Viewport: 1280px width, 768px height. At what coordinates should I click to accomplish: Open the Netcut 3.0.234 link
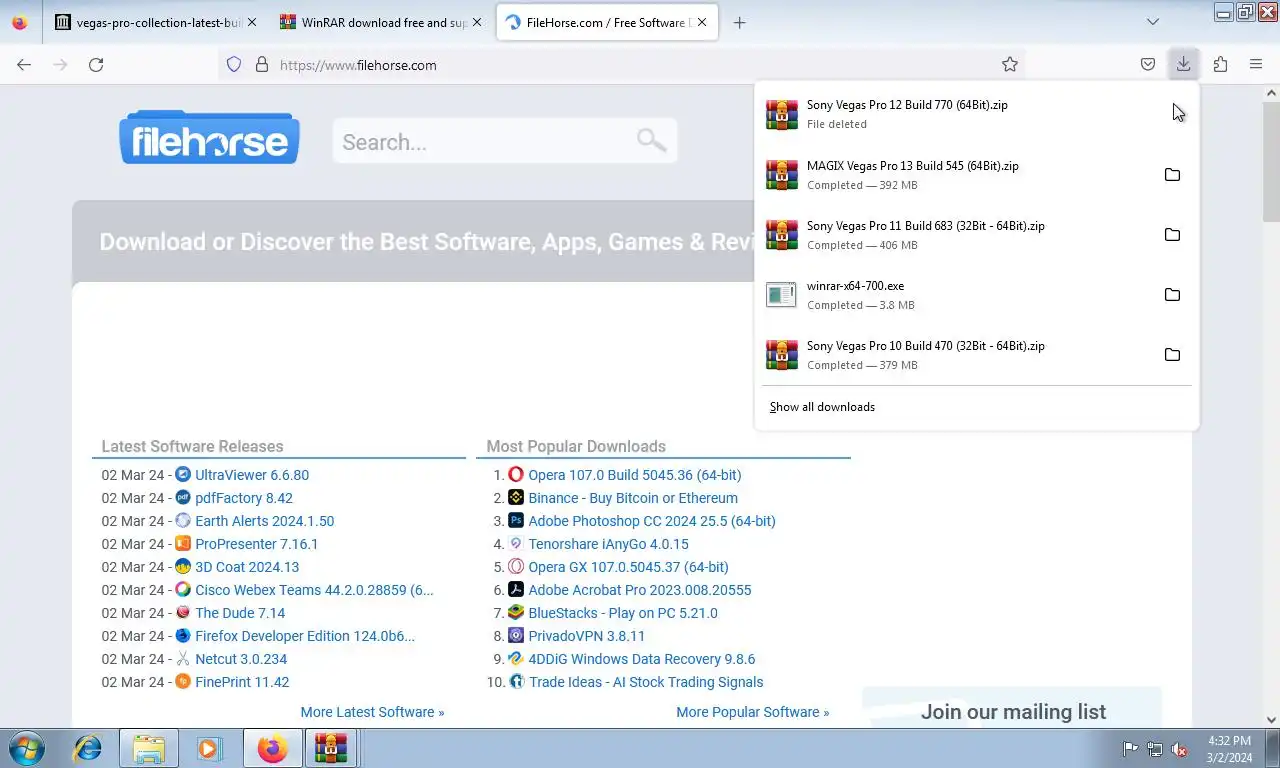coord(241,659)
